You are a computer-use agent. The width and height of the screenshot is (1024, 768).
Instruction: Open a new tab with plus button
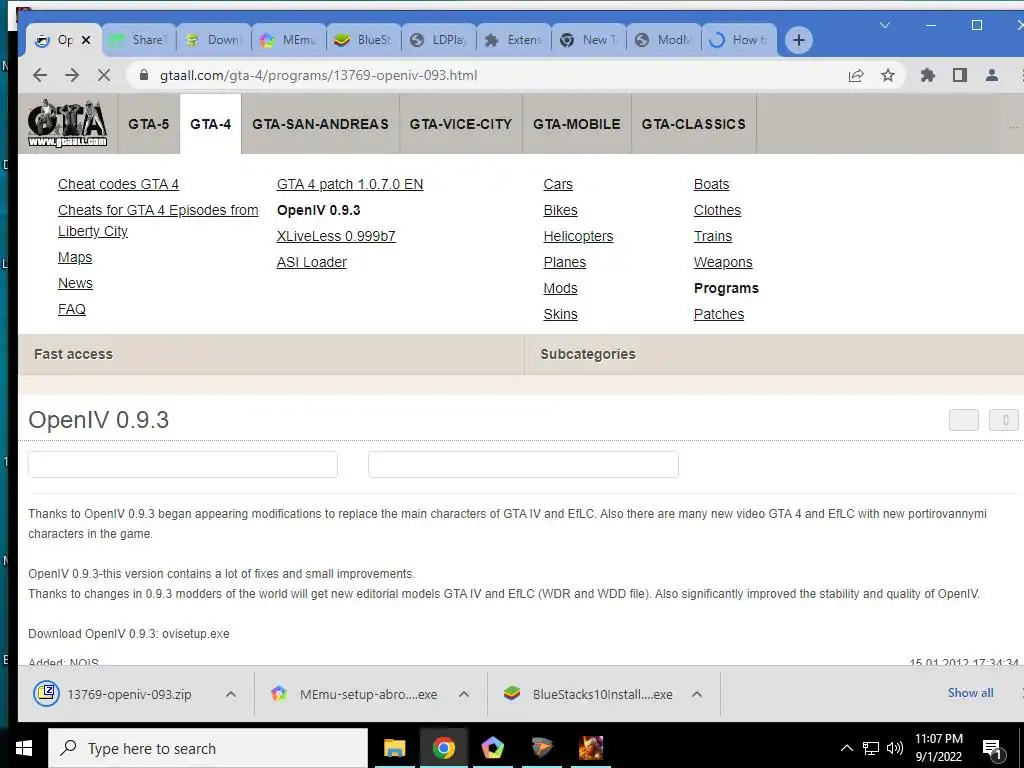click(798, 40)
